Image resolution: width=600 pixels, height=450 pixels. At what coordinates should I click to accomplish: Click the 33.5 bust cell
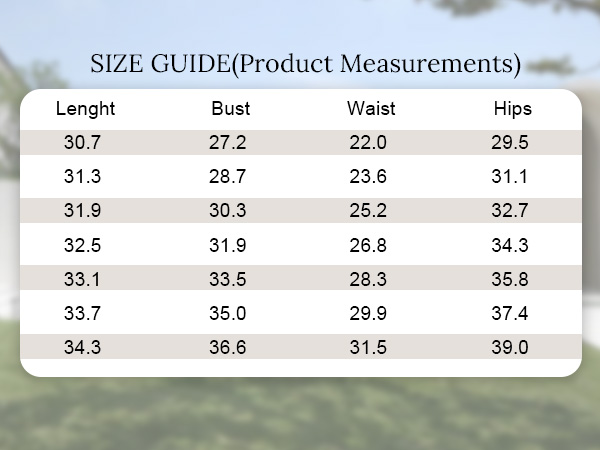click(x=227, y=279)
